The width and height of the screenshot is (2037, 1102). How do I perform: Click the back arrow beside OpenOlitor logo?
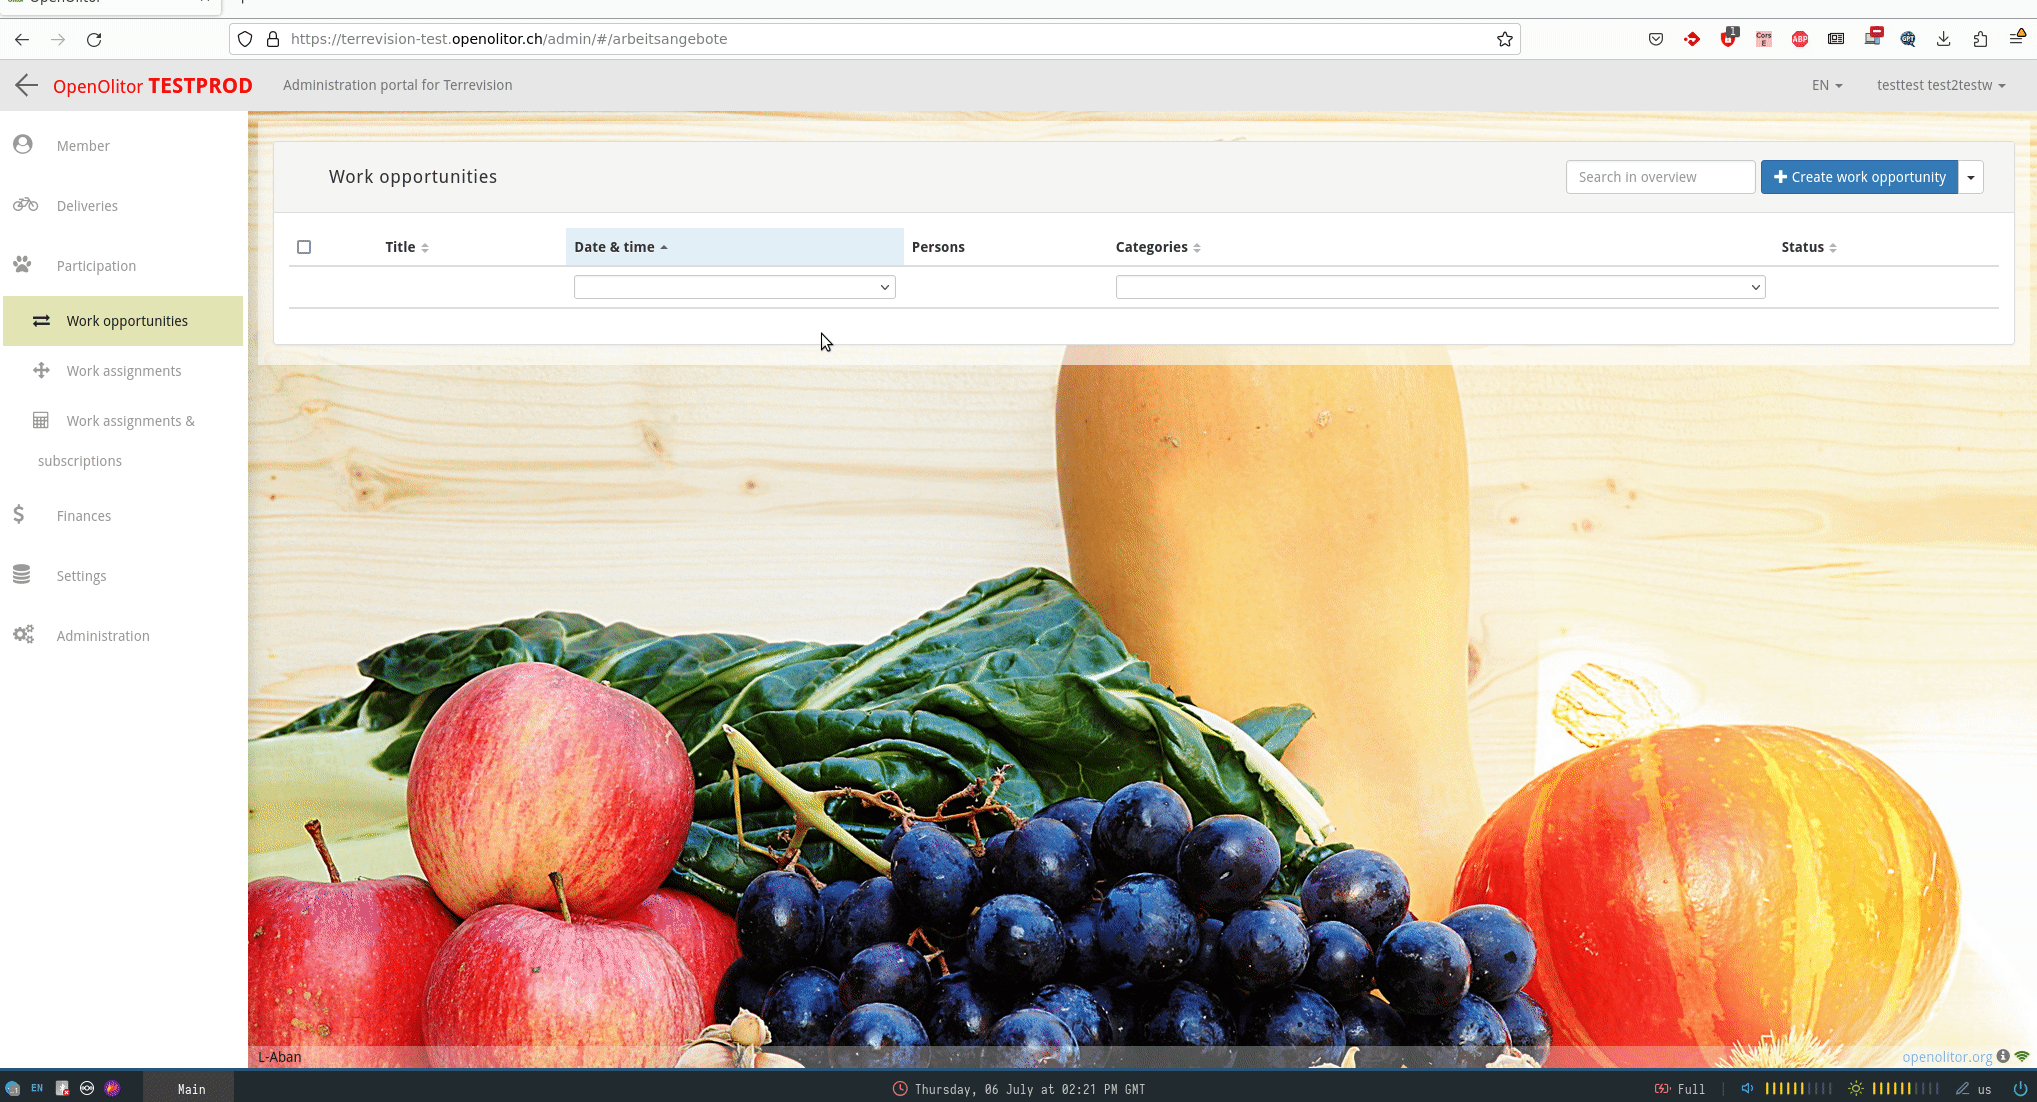coord(27,85)
